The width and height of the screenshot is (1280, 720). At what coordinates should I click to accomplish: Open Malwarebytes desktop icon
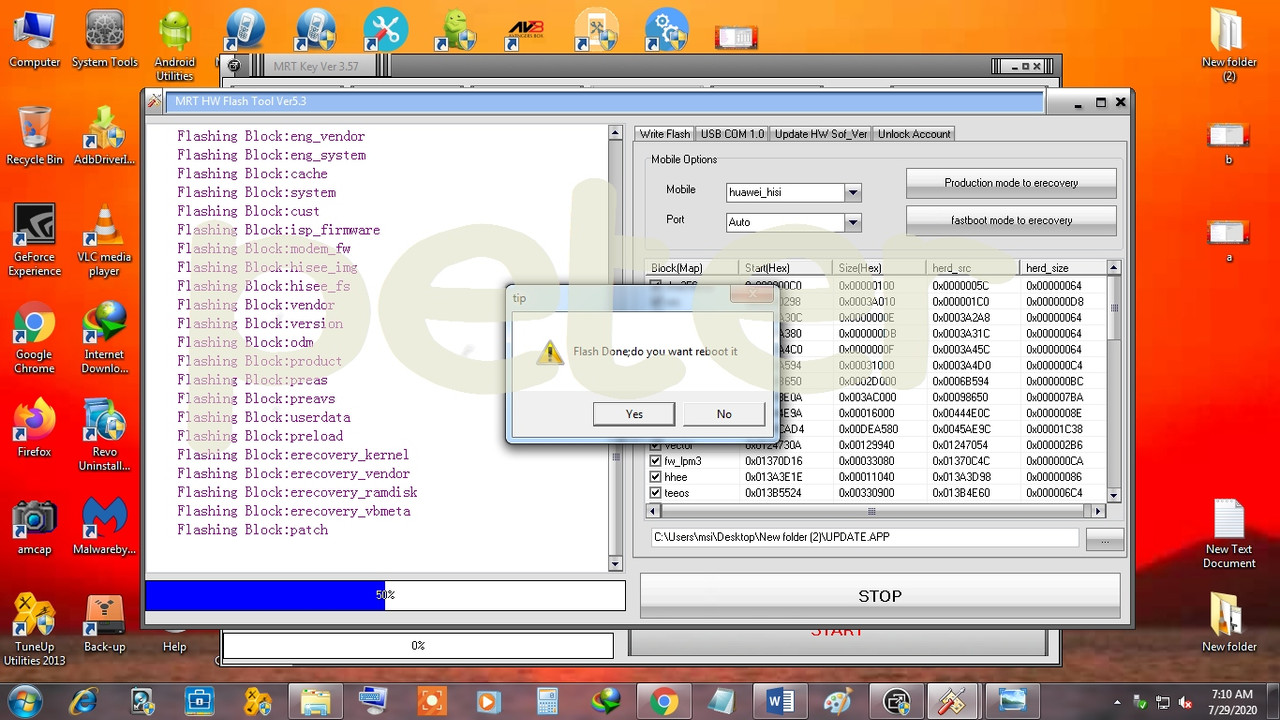(104, 525)
